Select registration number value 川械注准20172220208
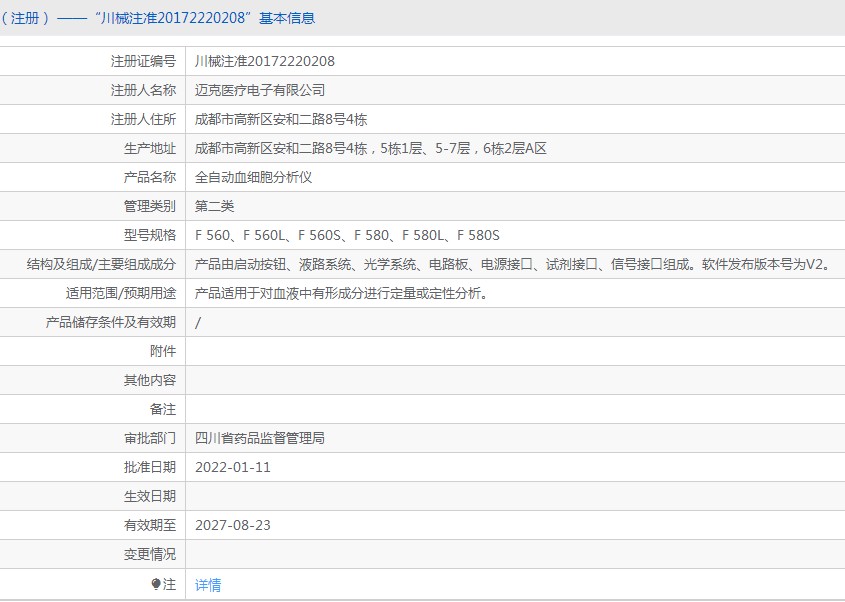The height and width of the screenshot is (602, 845). 265,61
